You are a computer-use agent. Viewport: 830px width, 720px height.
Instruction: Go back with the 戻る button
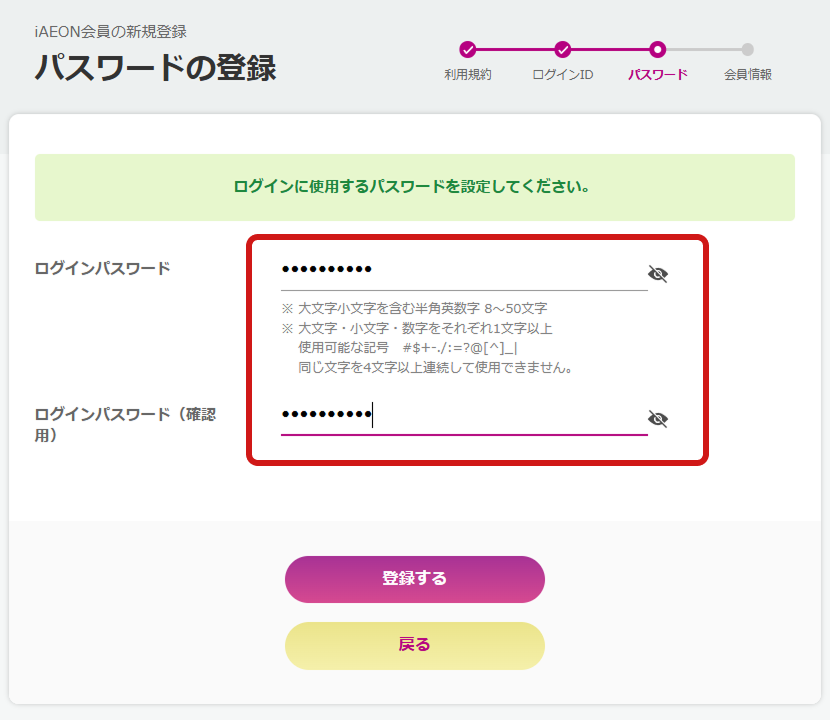(415, 645)
